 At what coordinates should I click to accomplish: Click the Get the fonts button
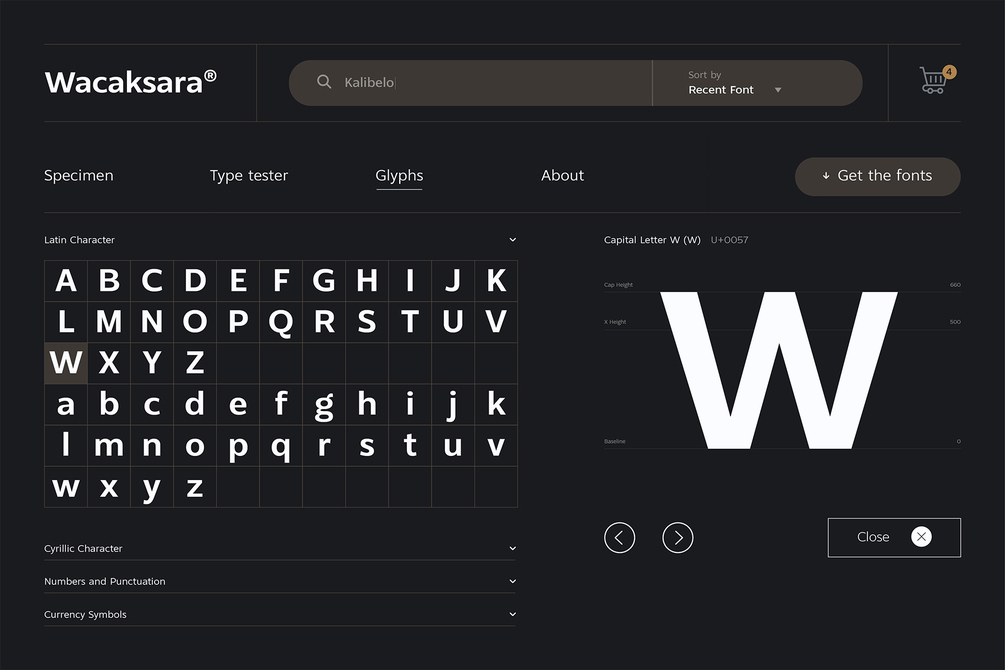[877, 176]
